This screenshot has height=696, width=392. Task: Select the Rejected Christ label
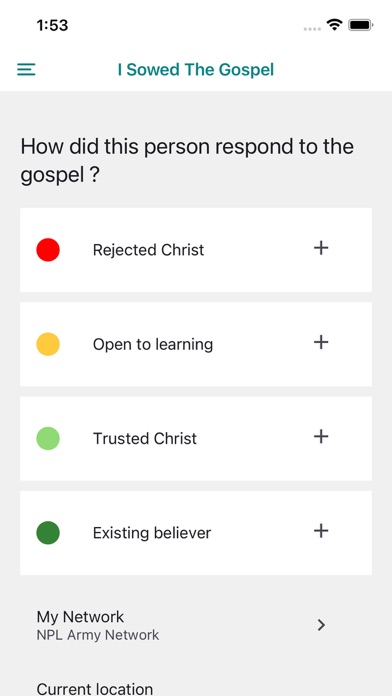click(148, 250)
